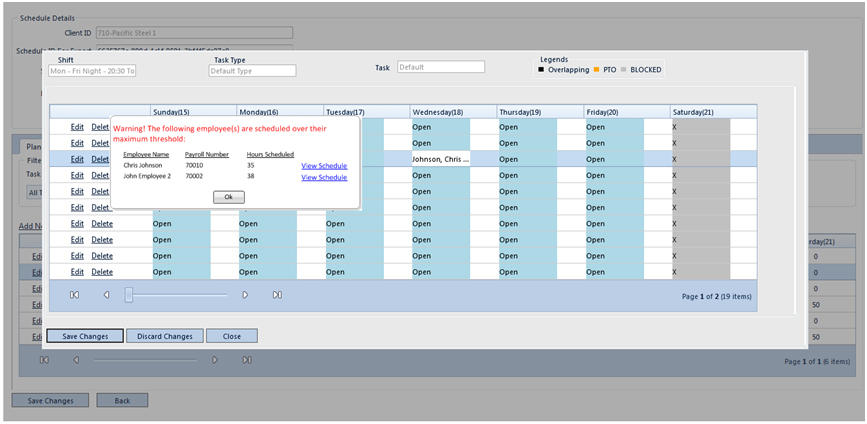Click Edit link in the last grid row
This screenshot has width=867, height=424.
tap(77, 272)
